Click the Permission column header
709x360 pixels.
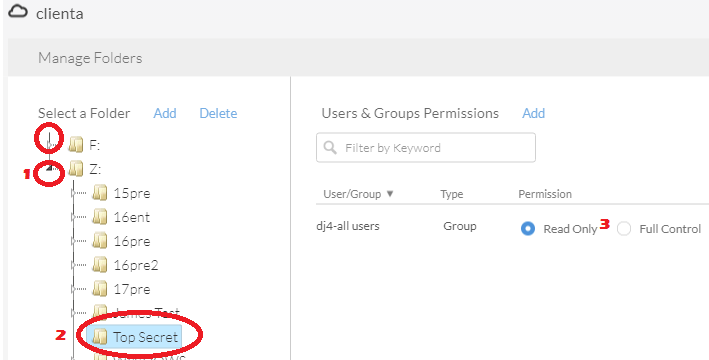point(545,194)
